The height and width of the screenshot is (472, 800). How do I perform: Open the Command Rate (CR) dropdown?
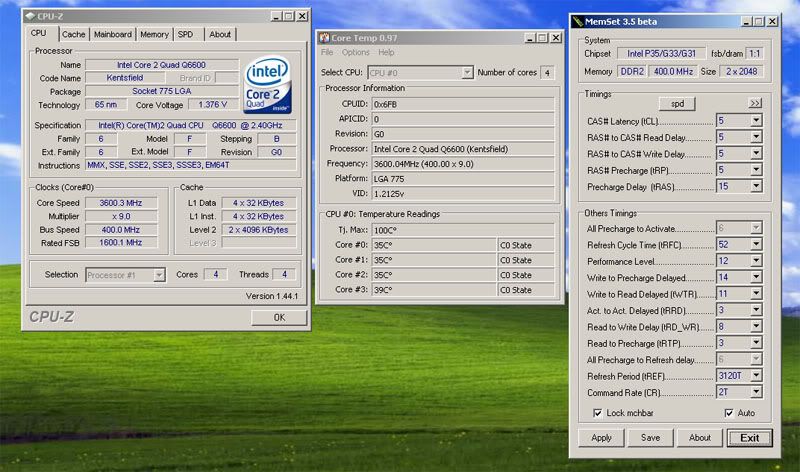click(x=756, y=392)
